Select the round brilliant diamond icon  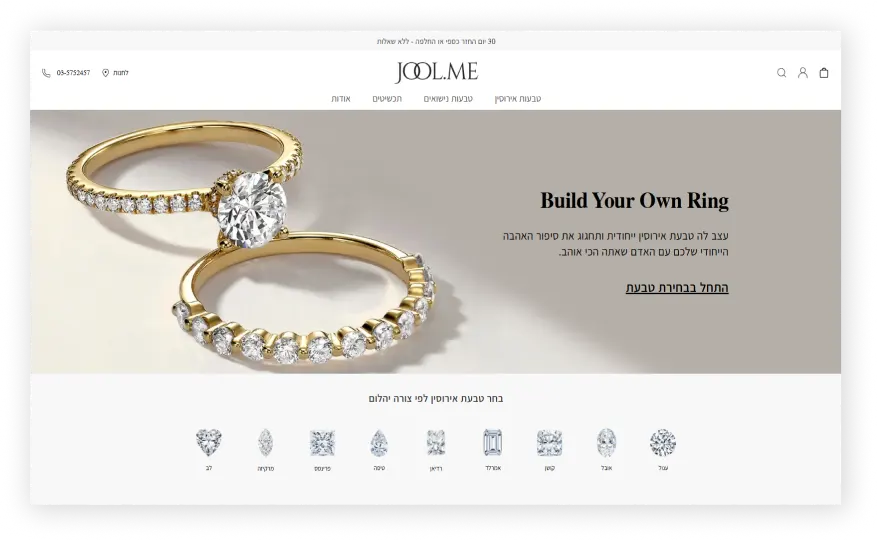tap(663, 442)
